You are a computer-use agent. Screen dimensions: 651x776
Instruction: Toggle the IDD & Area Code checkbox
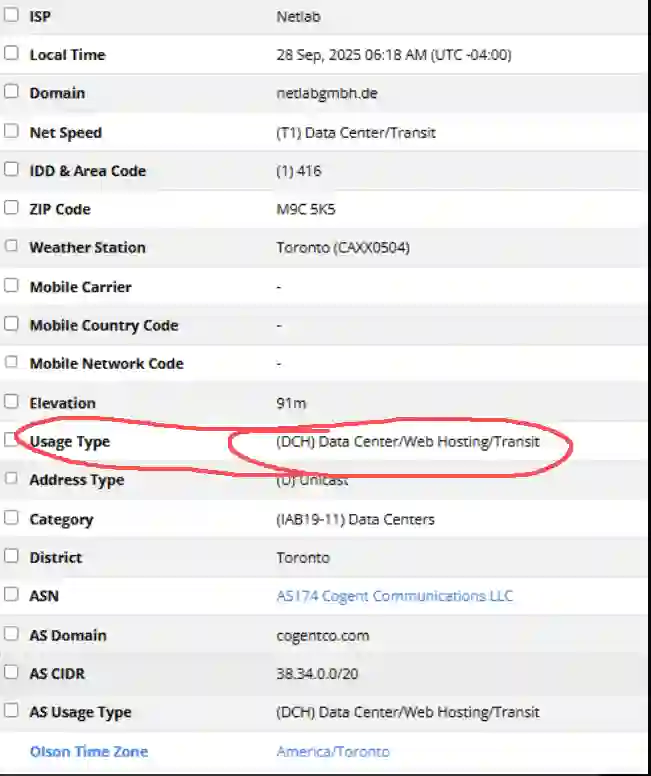(11, 170)
